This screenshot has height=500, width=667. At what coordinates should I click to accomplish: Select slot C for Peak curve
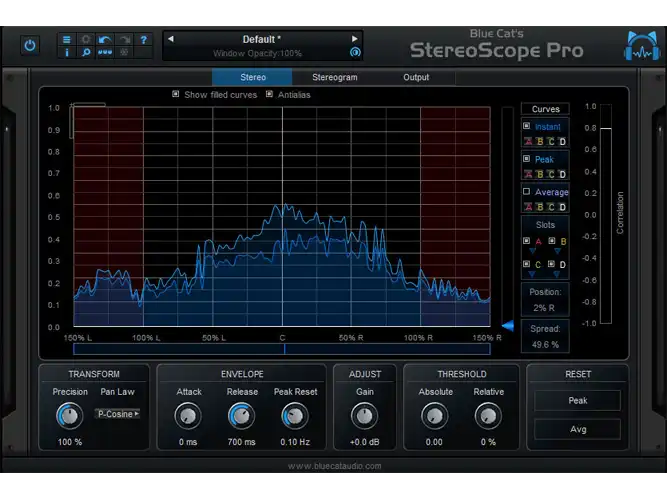pyautogui.click(x=551, y=174)
